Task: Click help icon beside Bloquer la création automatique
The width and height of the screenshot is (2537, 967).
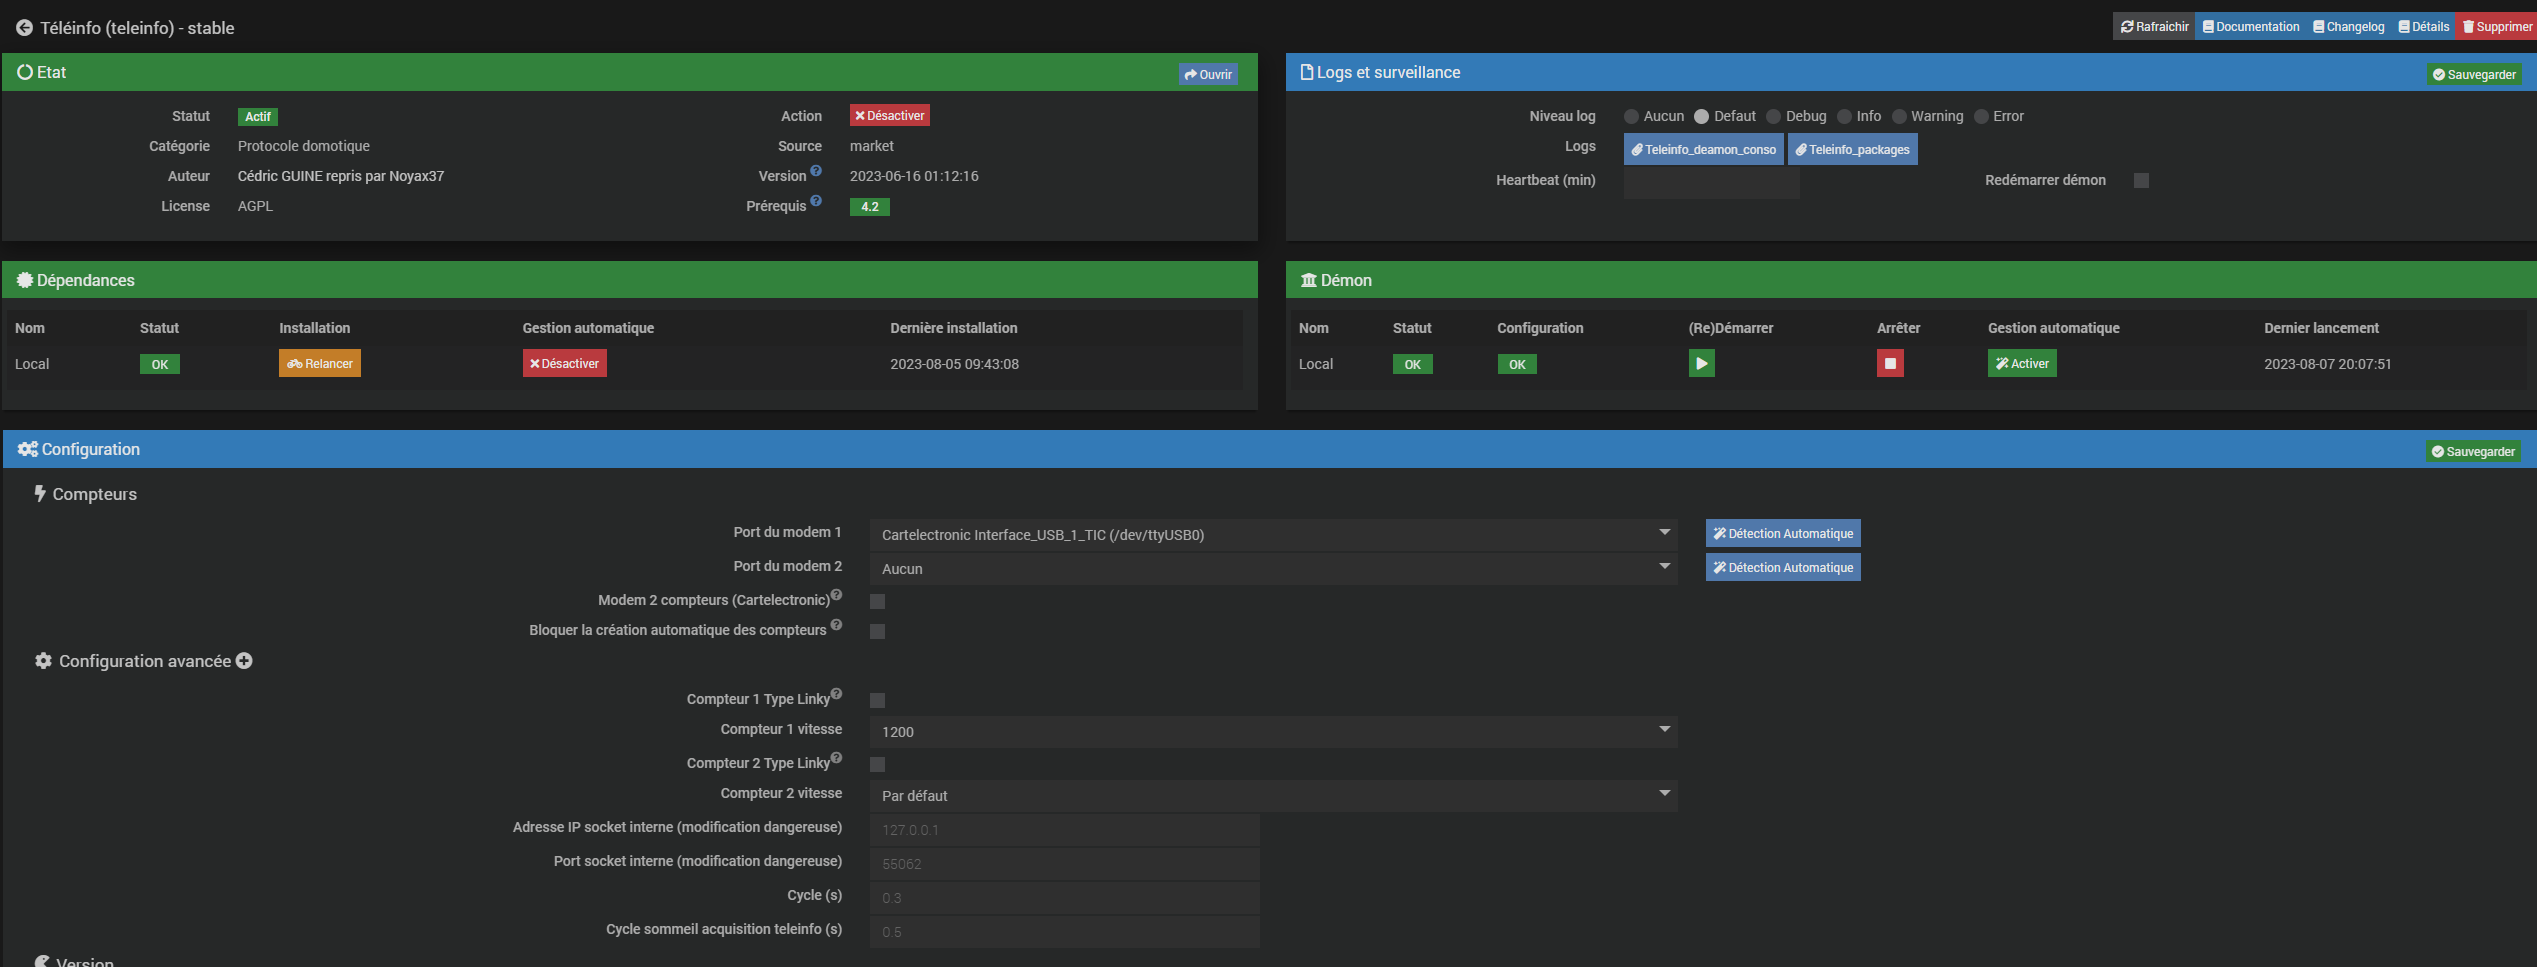Action: 837,625
